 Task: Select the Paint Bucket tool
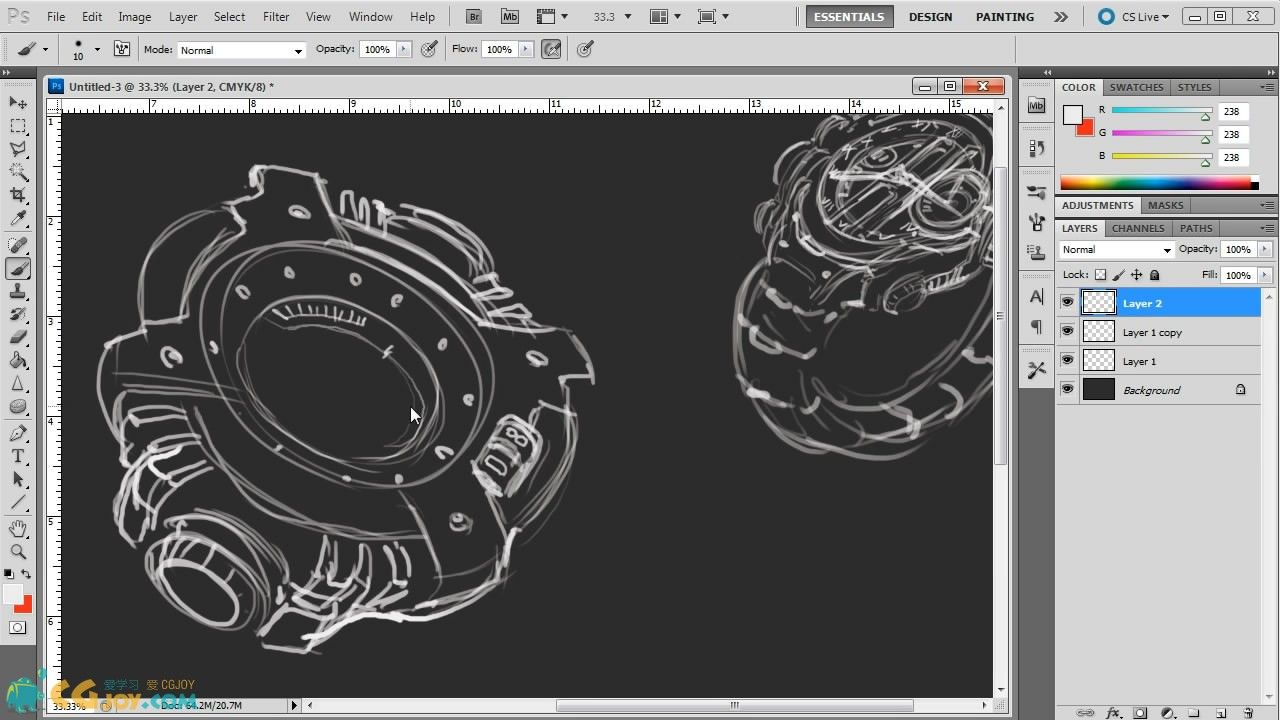(x=18, y=360)
